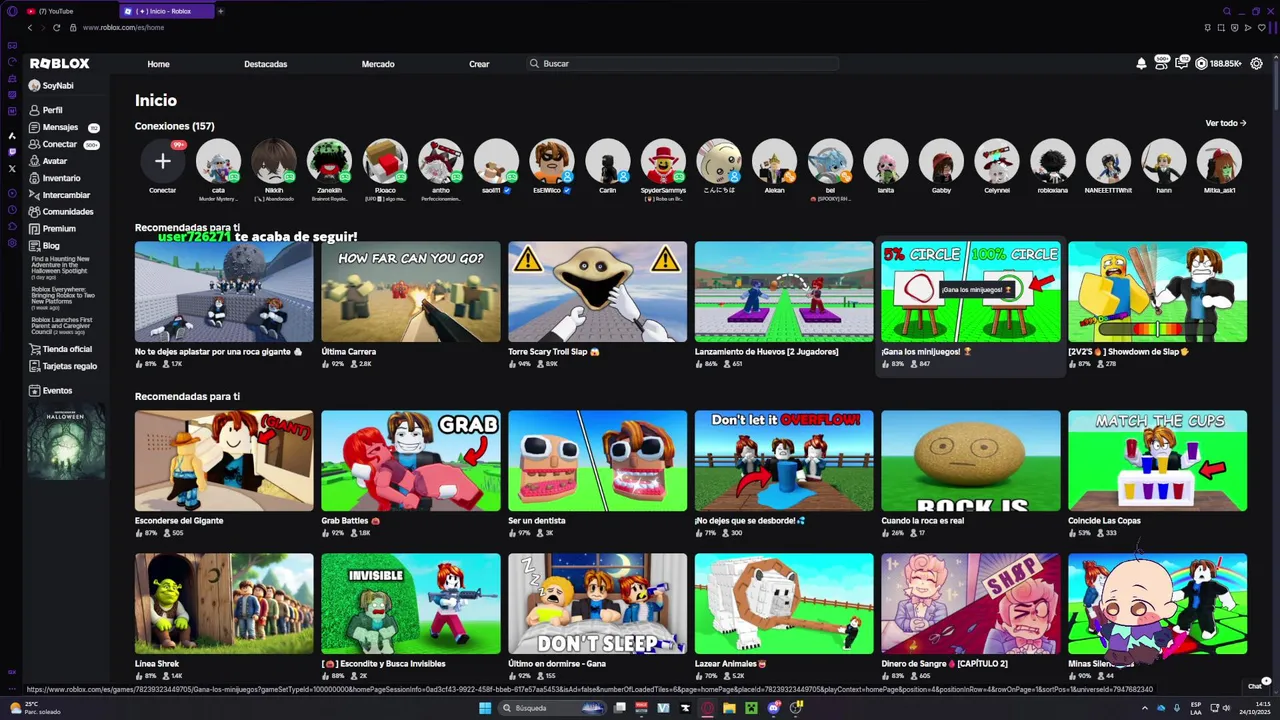Image resolution: width=1280 pixels, height=720 pixels.
Task: Open the Roblox settings gear
Action: coord(1257,64)
